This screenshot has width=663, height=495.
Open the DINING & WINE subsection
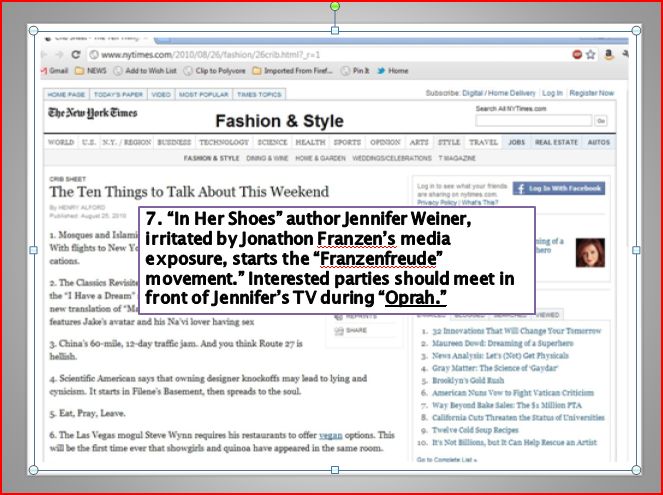pyautogui.click(x=267, y=158)
